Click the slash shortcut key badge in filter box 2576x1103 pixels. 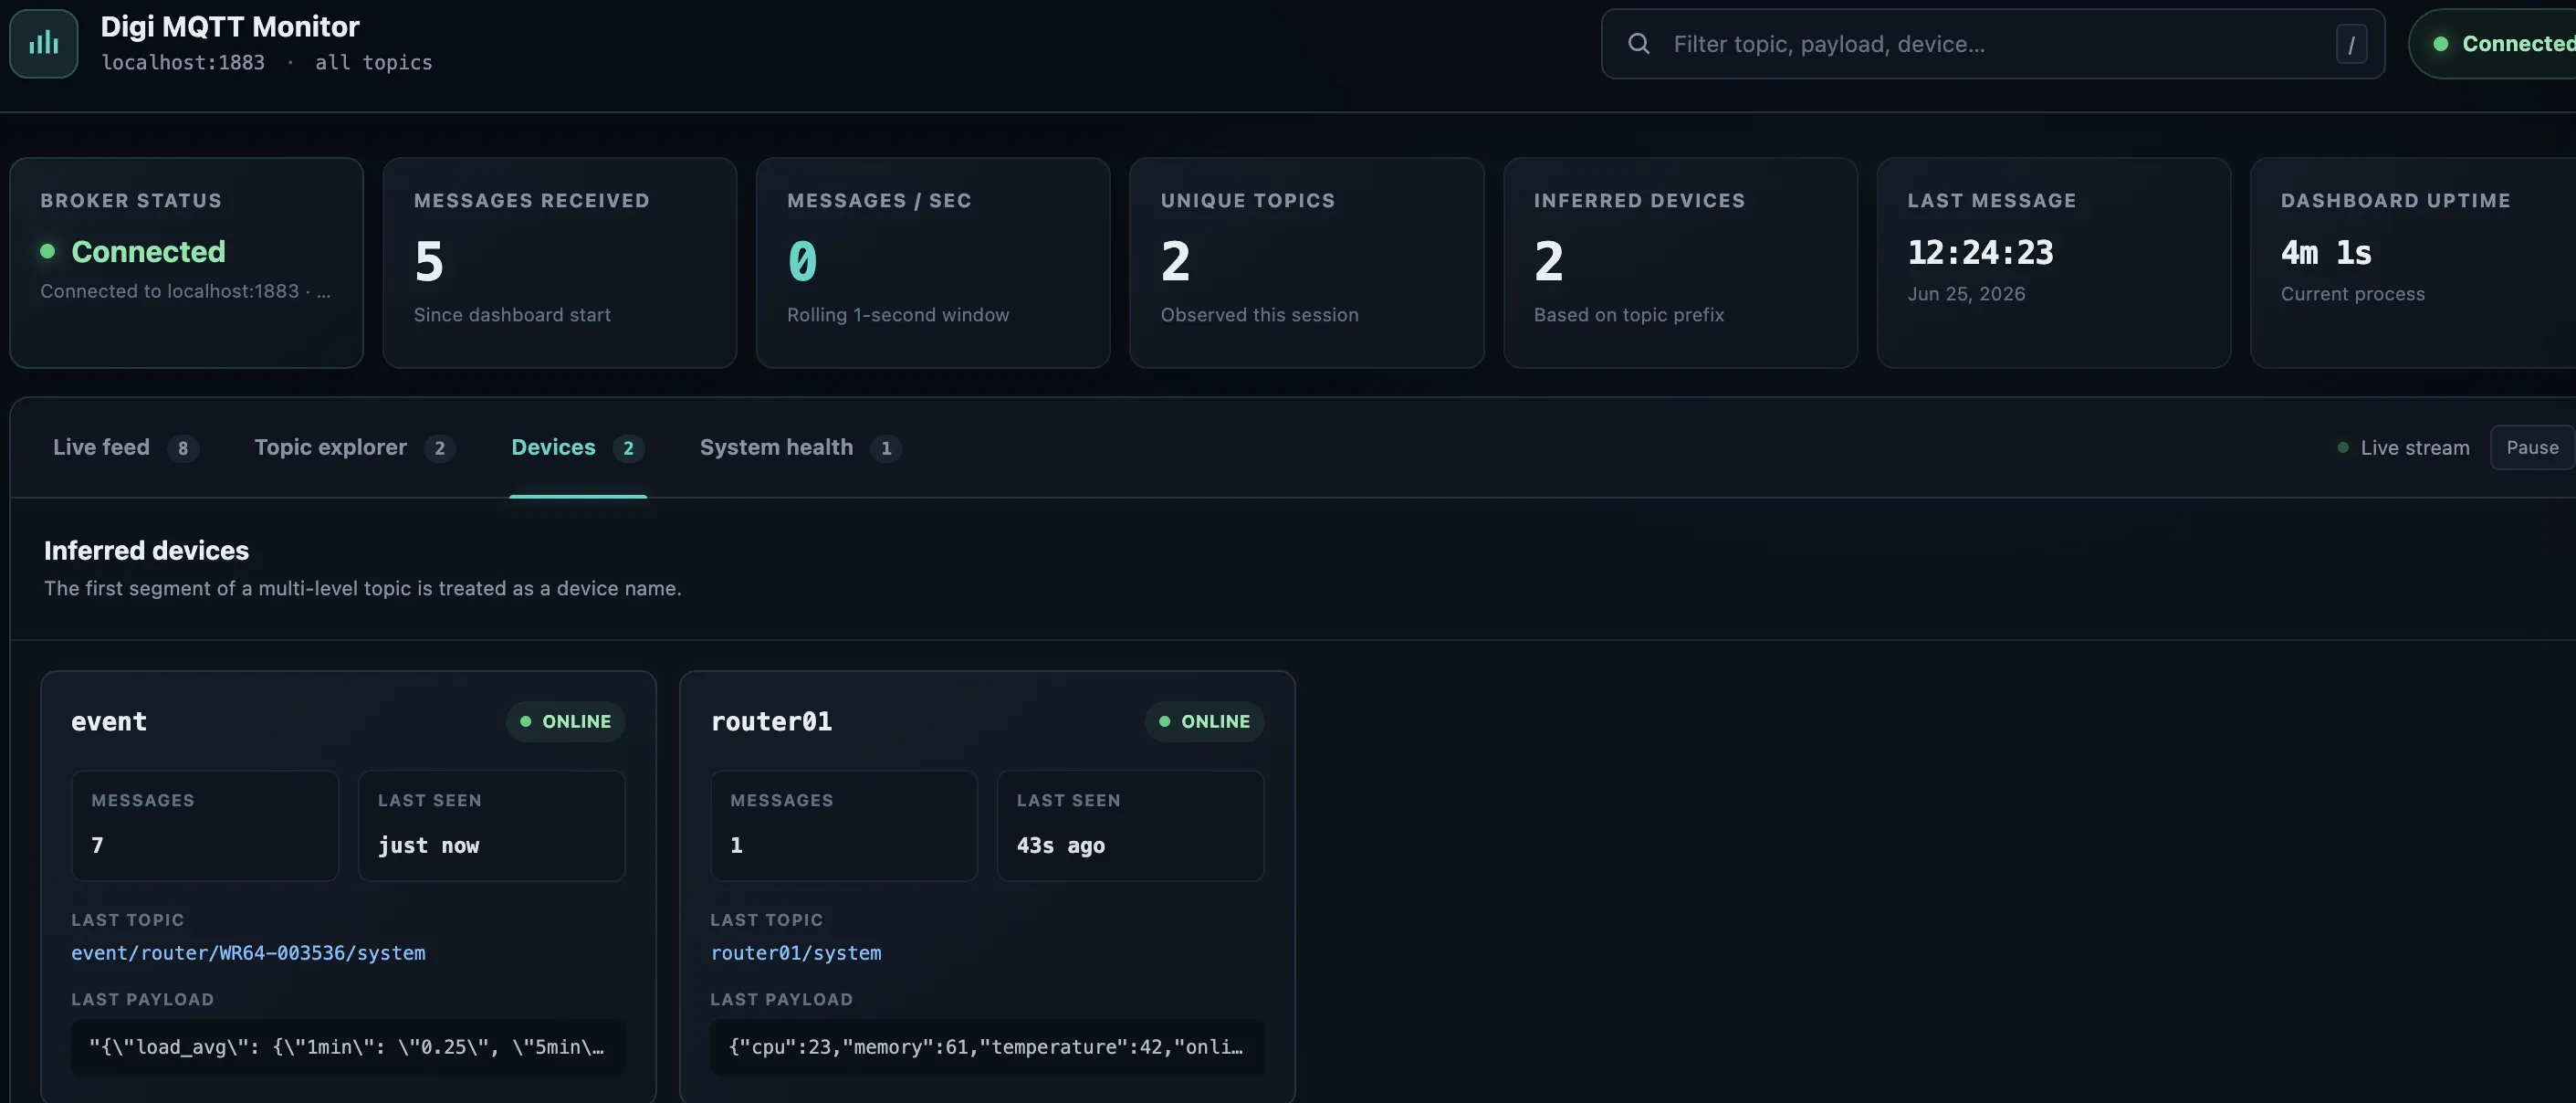coord(2351,44)
